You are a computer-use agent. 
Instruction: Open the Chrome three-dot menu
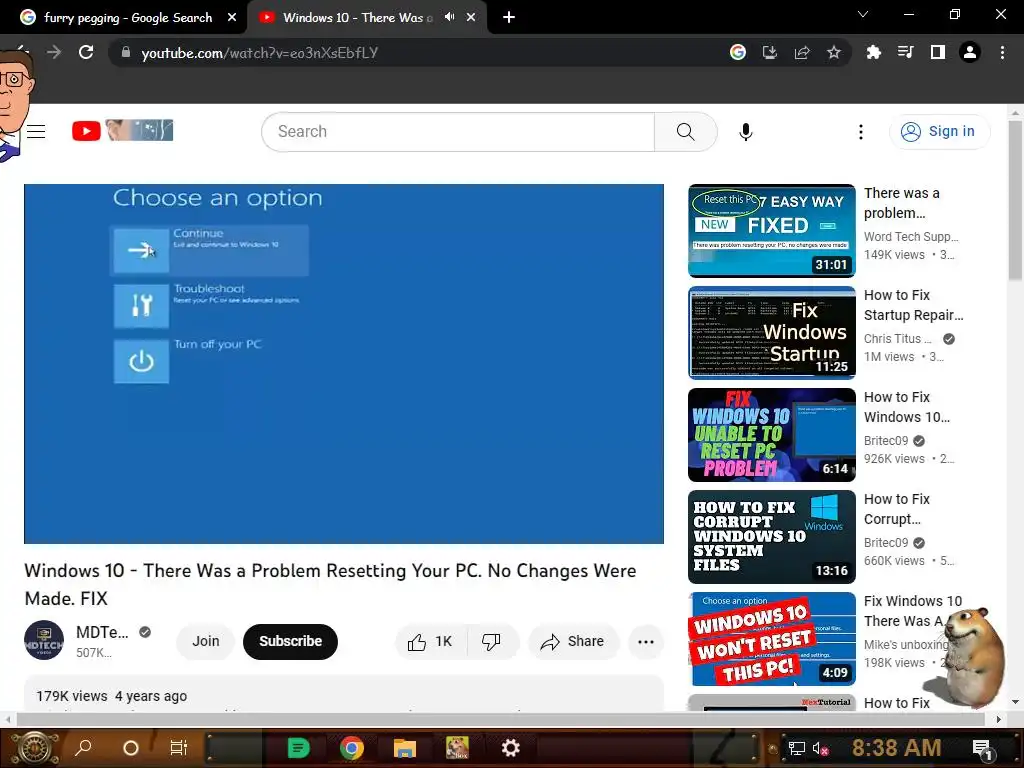(x=1002, y=52)
